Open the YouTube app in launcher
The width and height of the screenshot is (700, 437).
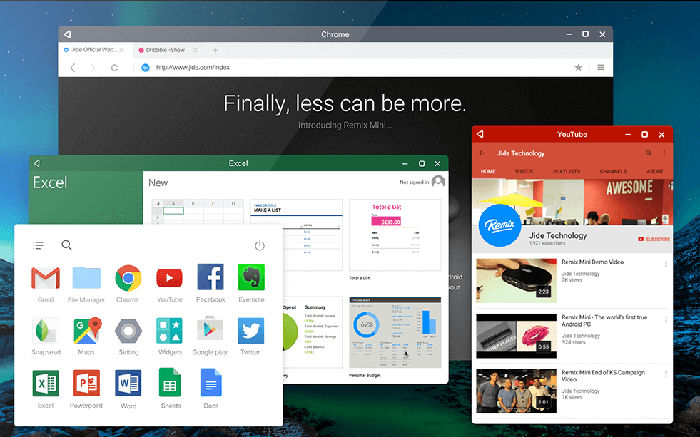[170, 278]
